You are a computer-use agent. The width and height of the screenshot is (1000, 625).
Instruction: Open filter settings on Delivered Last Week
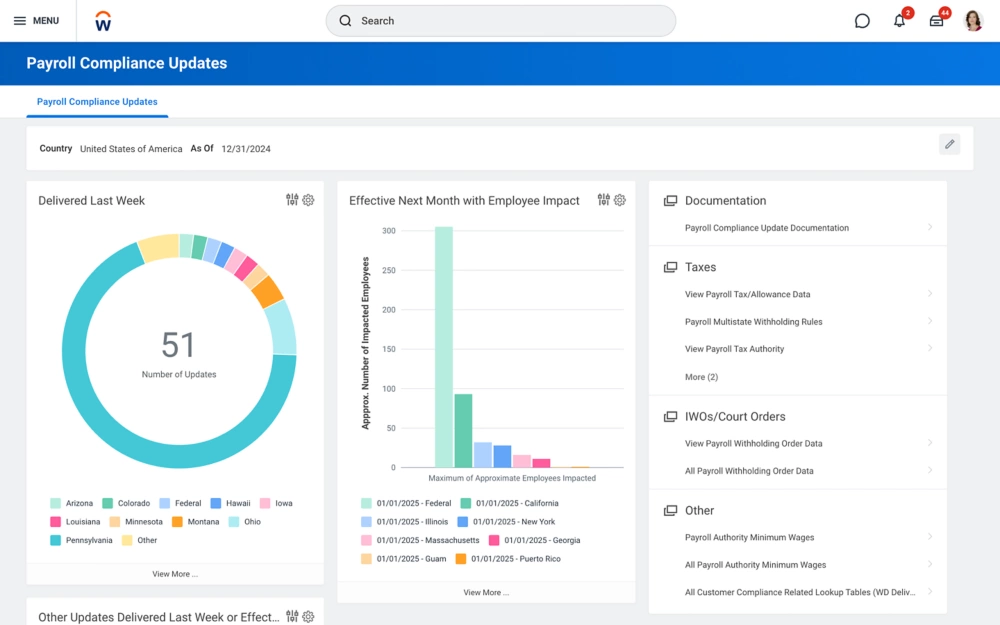[x=292, y=200]
